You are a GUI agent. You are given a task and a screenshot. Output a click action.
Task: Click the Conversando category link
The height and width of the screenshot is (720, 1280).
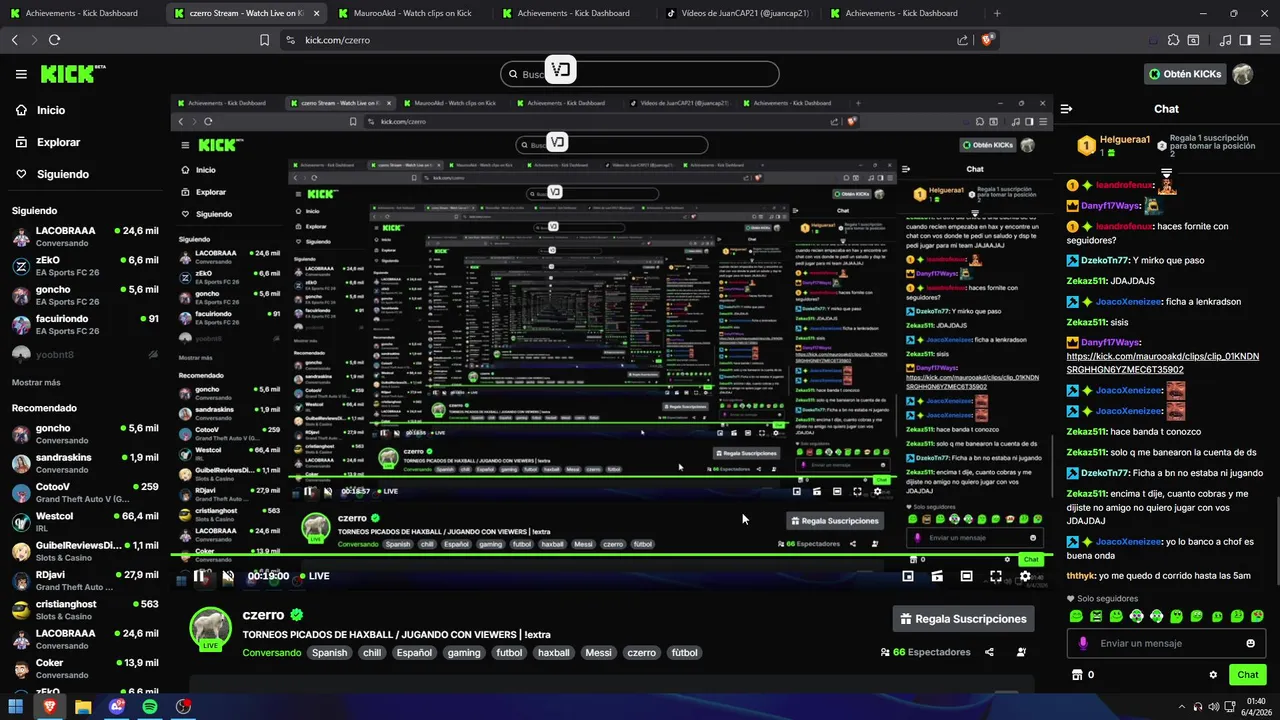271,653
